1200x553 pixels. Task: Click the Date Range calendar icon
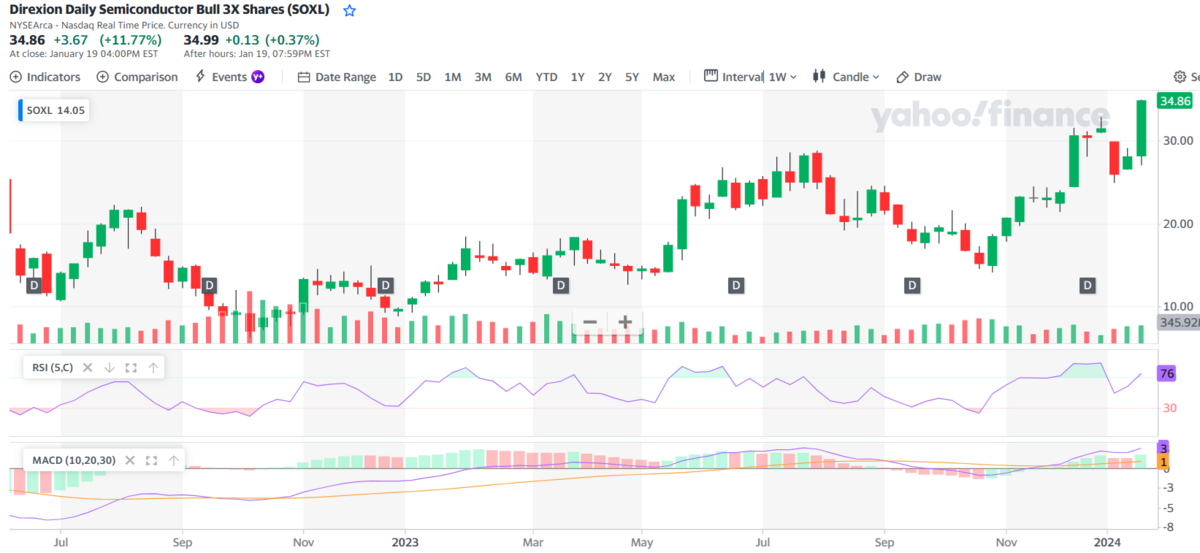(304, 77)
